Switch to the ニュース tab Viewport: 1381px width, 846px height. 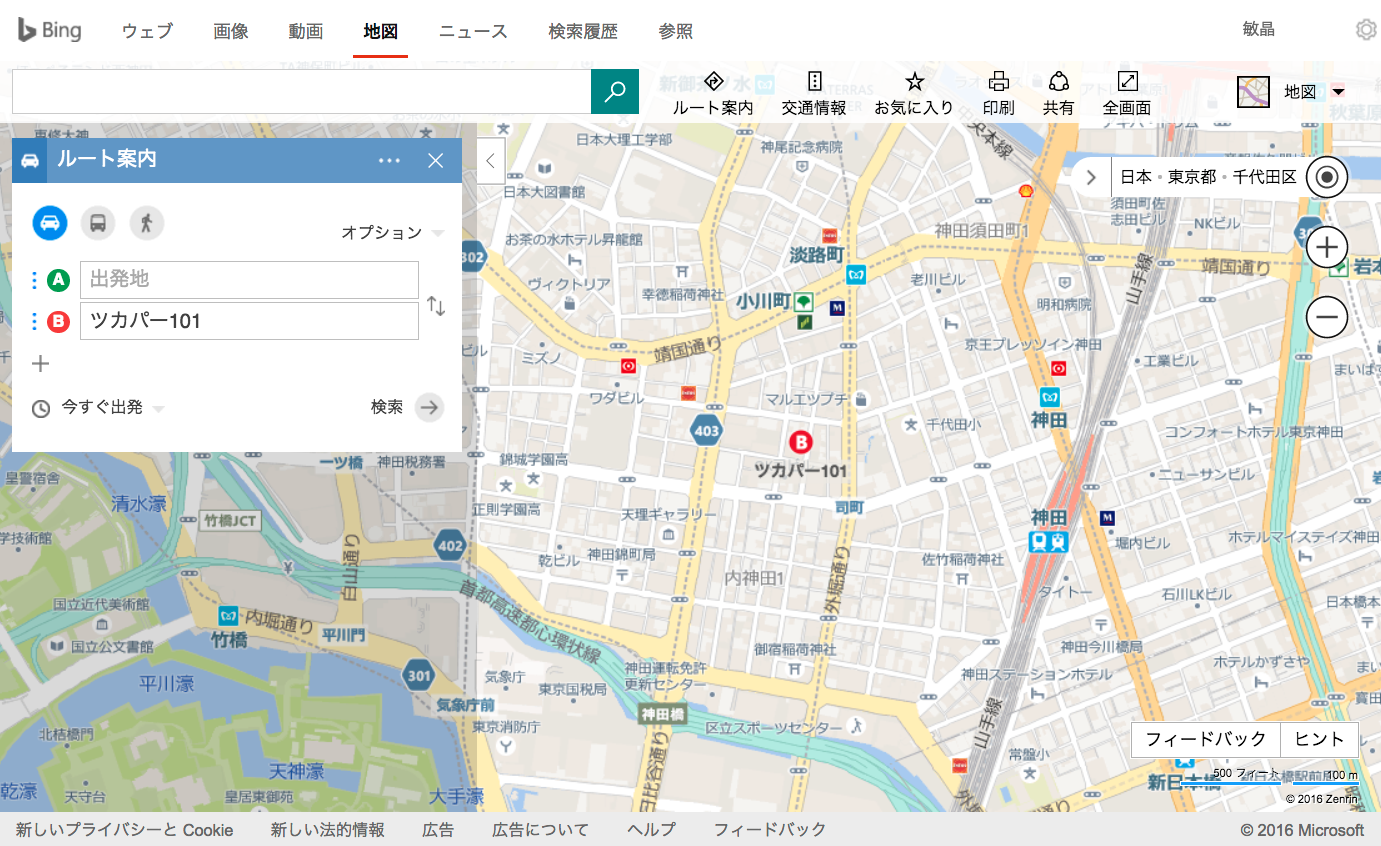click(473, 31)
